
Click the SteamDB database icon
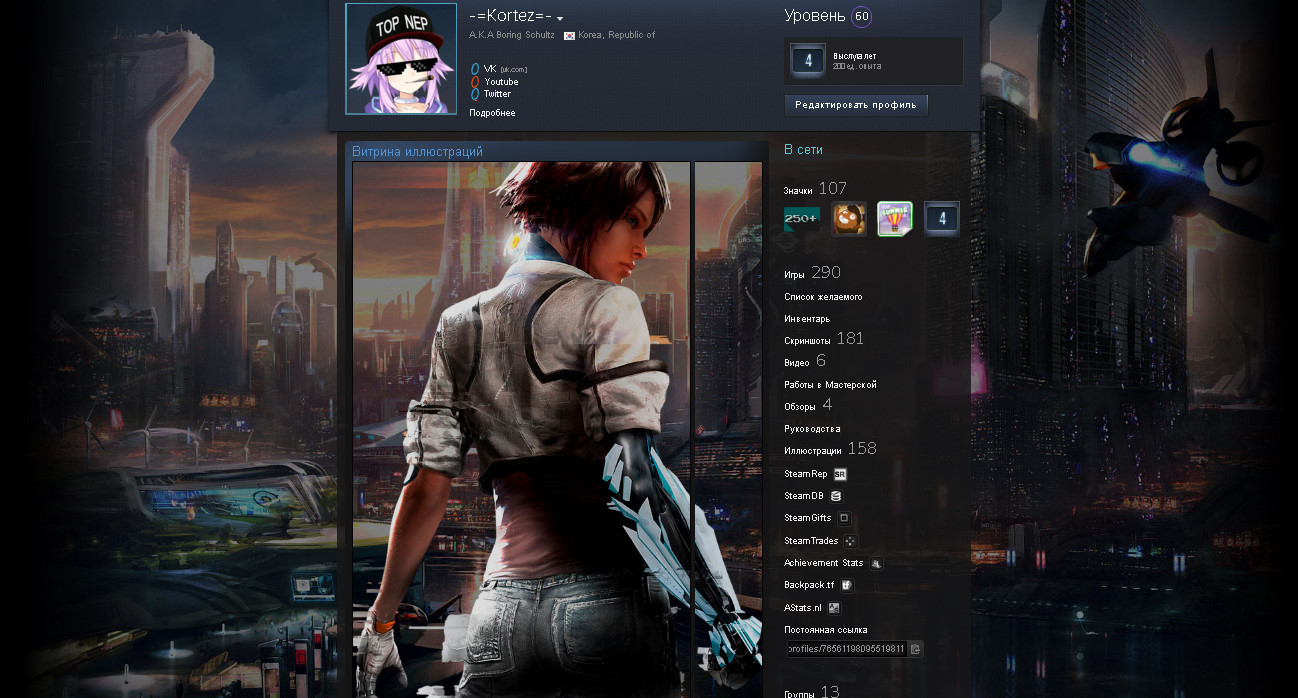pos(836,496)
